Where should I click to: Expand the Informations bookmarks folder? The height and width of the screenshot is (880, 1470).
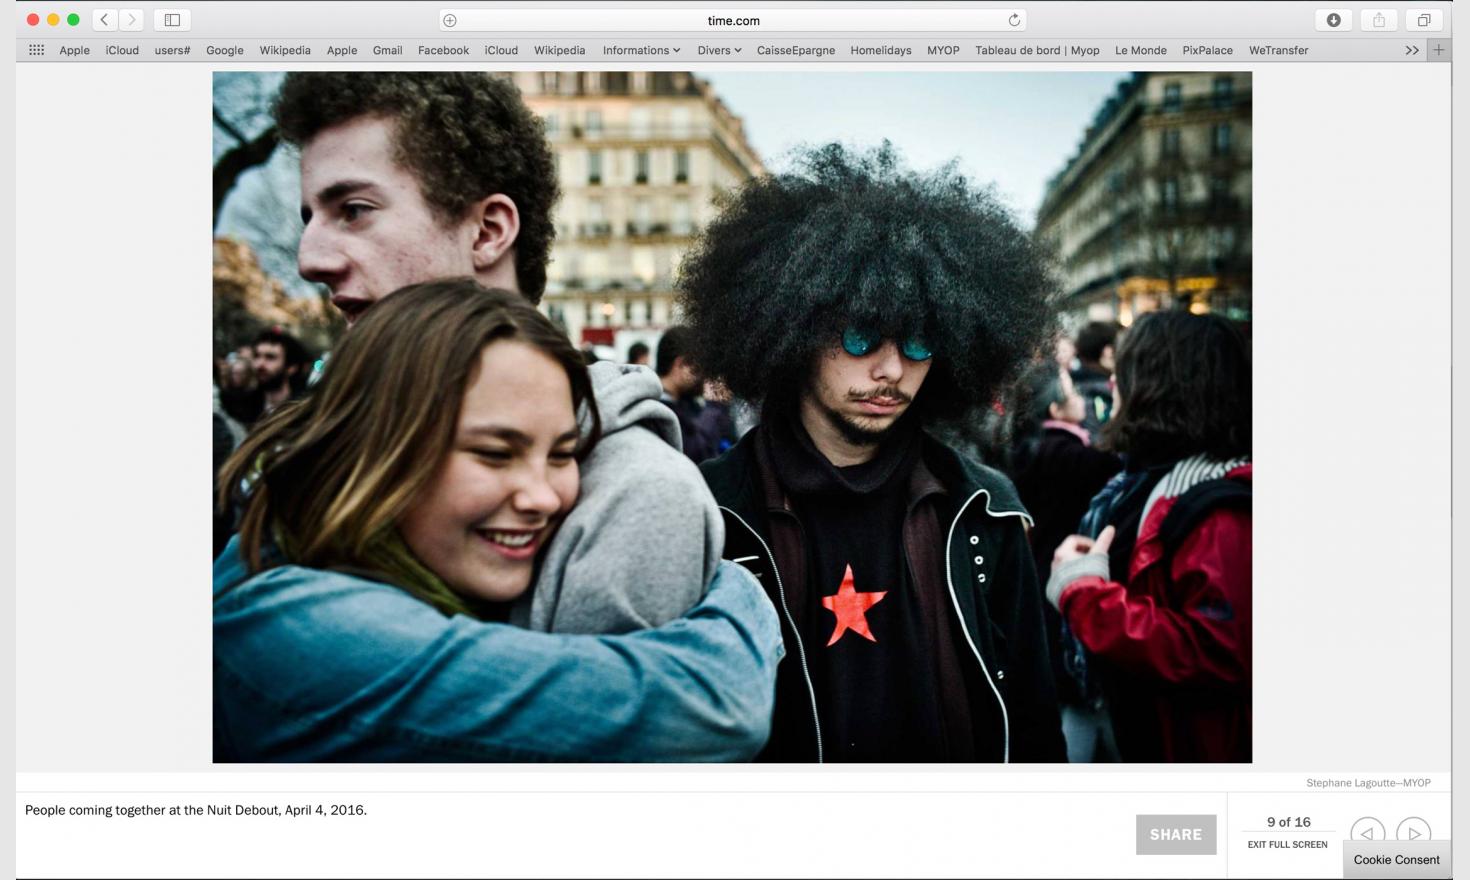coord(641,50)
